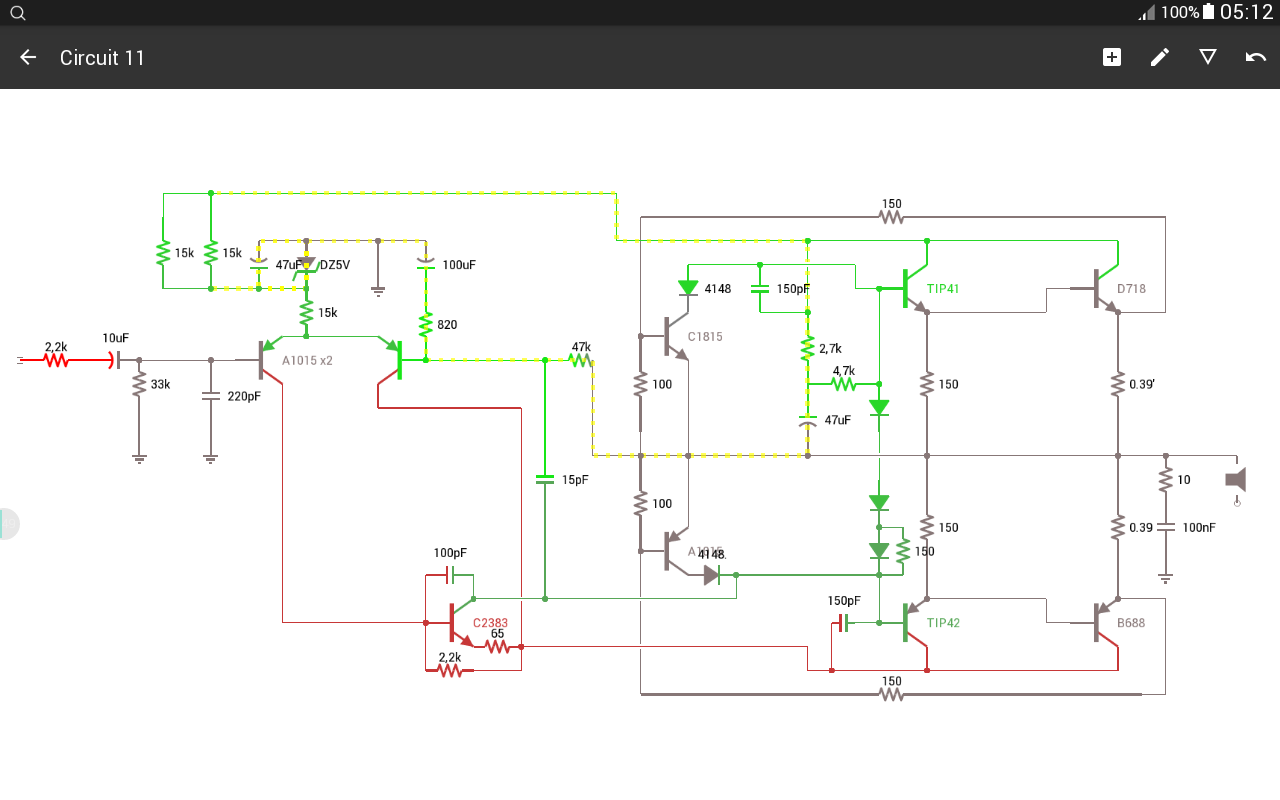The width and height of the screenshot is (1280, 800).
Task: Select the pencil edit icon
Action: (x=1160, y=57)
